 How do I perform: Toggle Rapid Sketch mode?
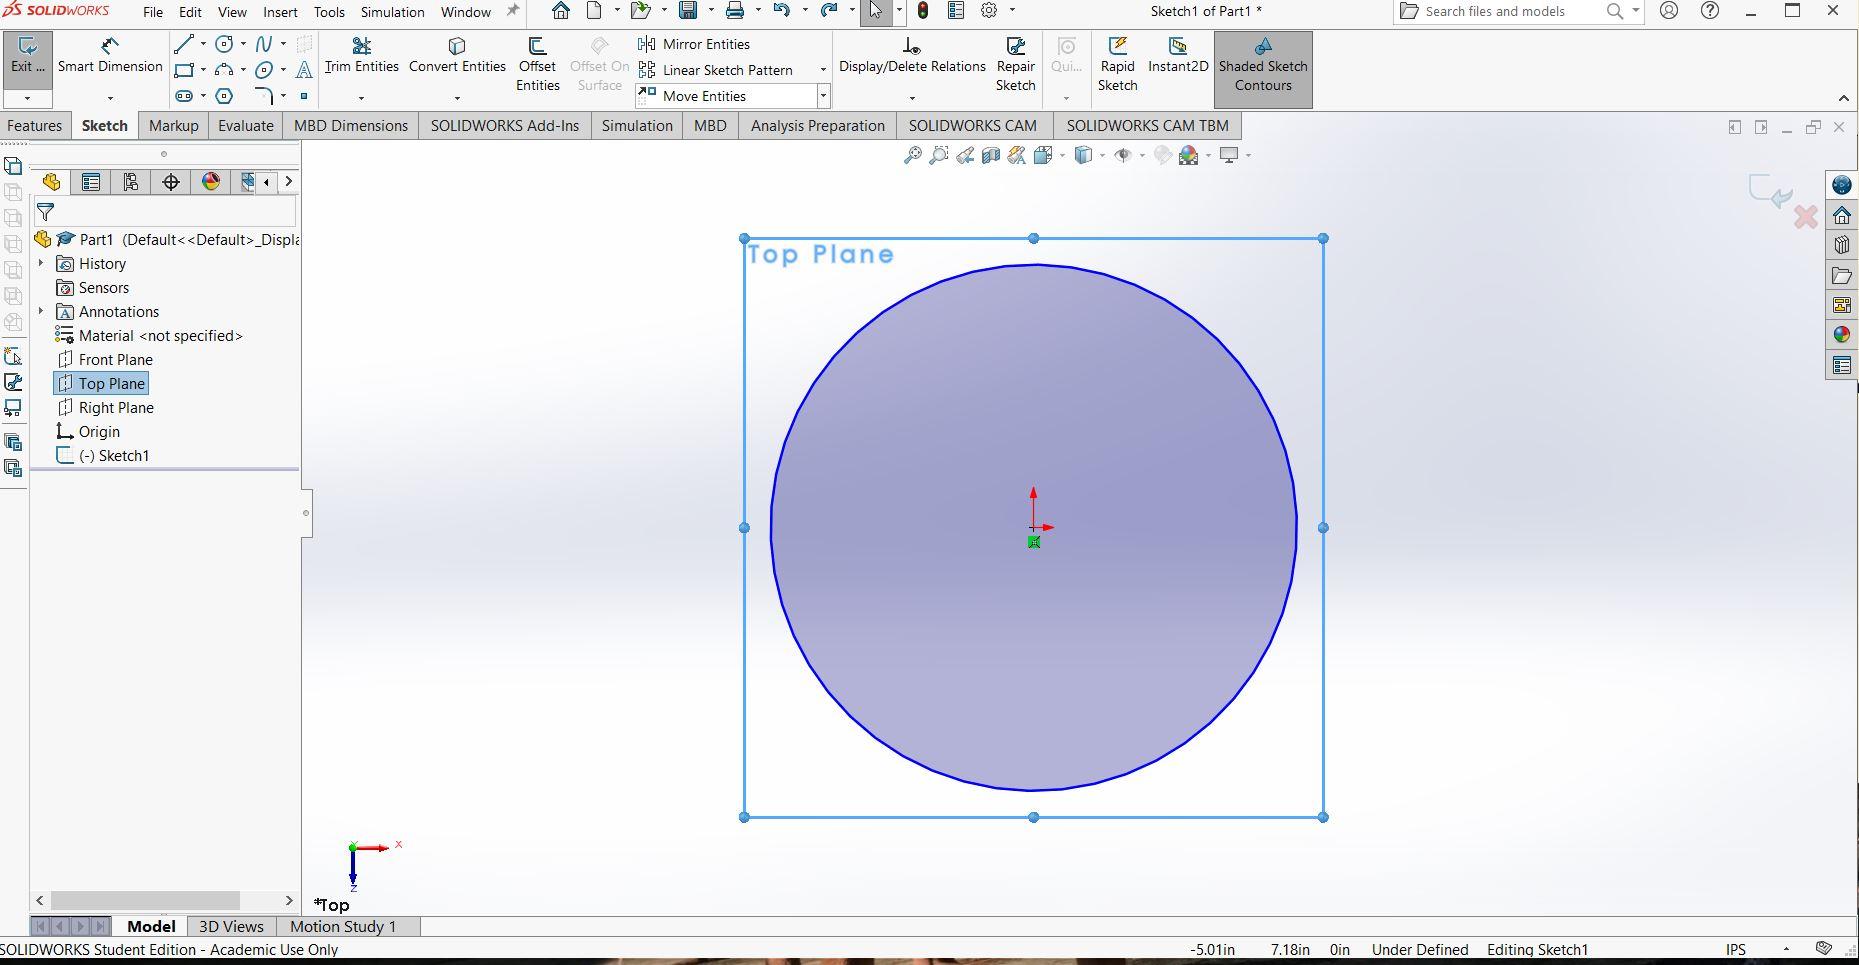point(1117,65)
